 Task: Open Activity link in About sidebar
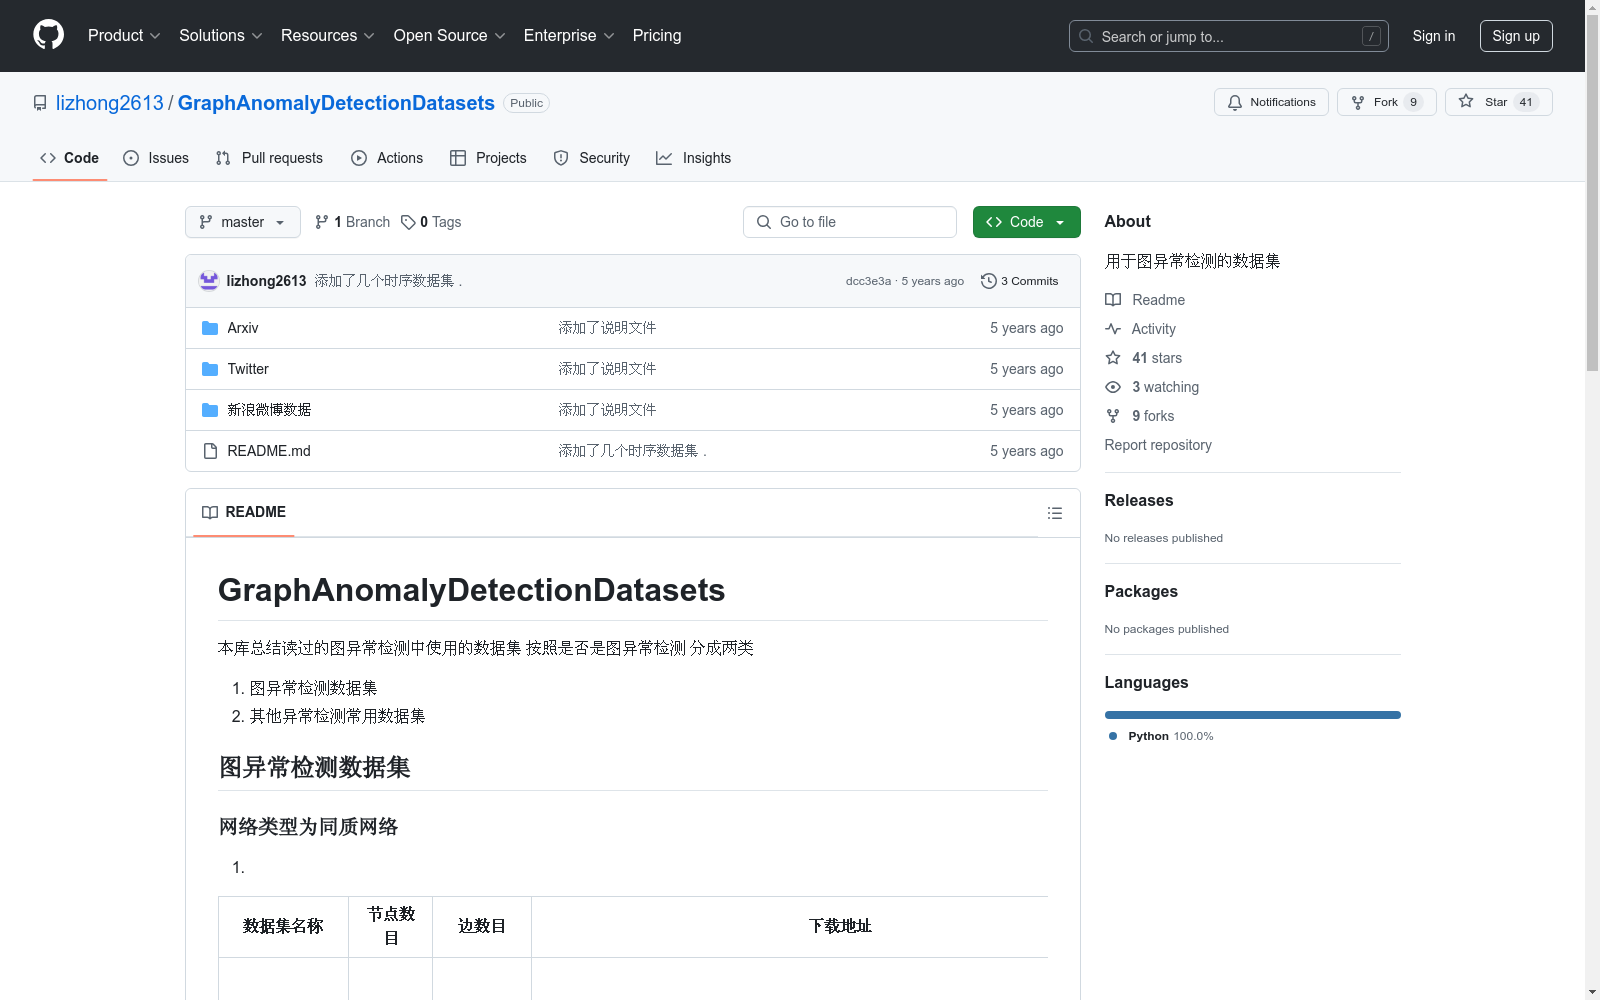click(x=1140, y=329)
